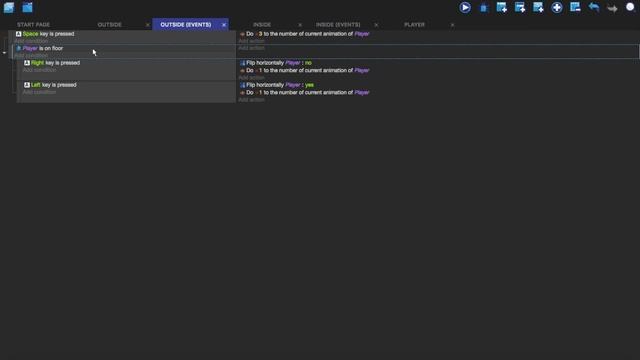
Task: Add action below 'Flip horizontally Player: yes' event
Action: pos(251,100)
